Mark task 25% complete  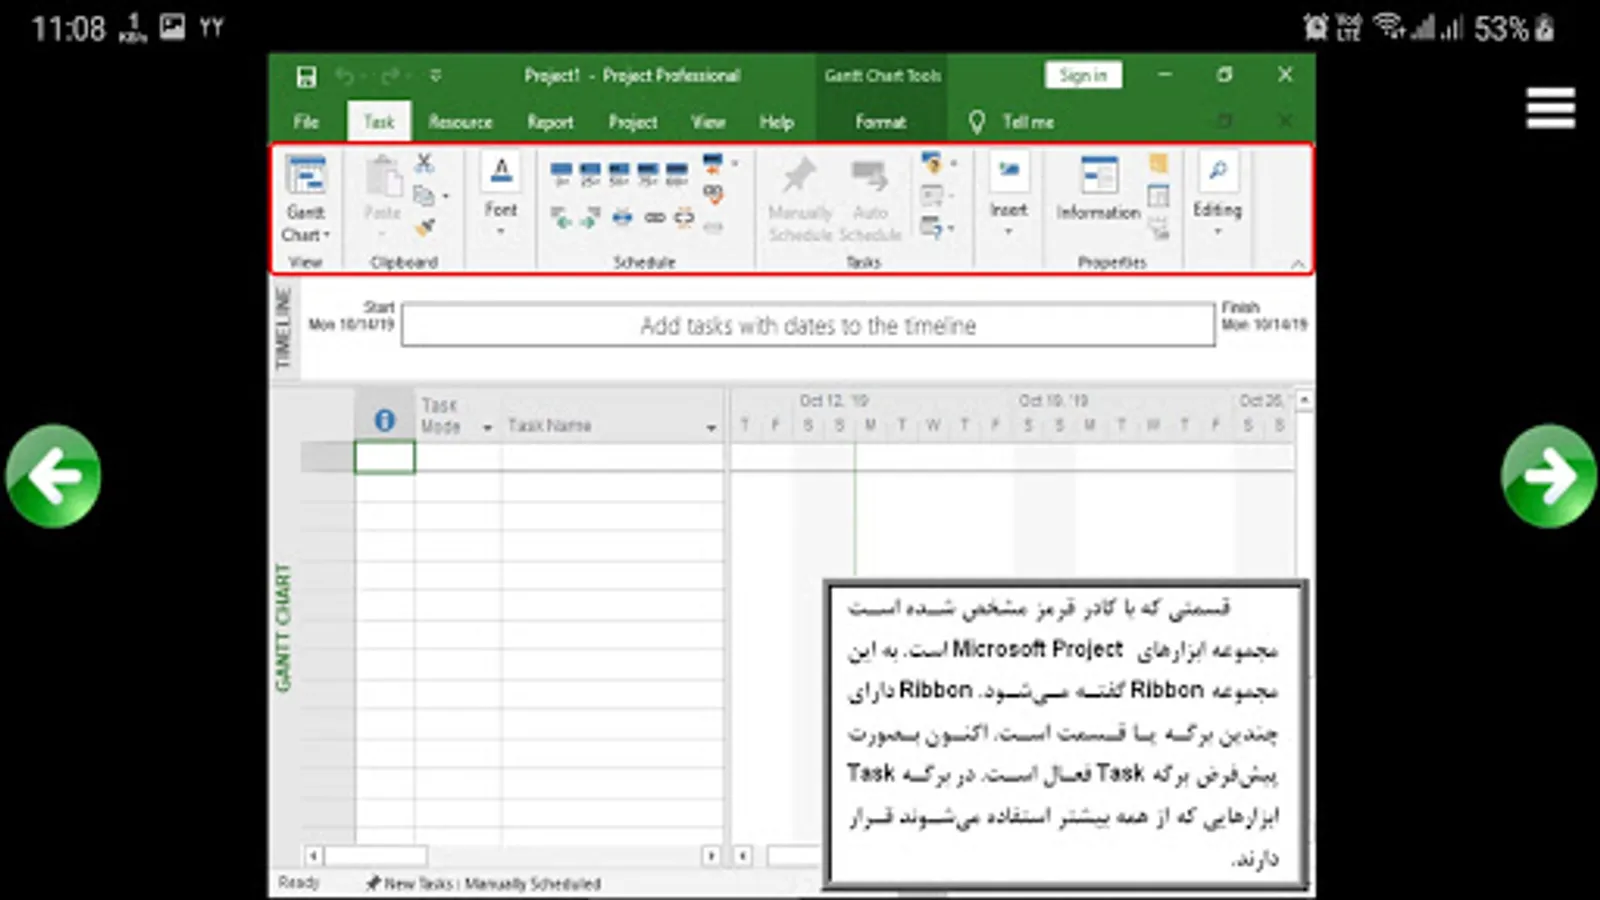pyautogui.click(x=590, y=174)
